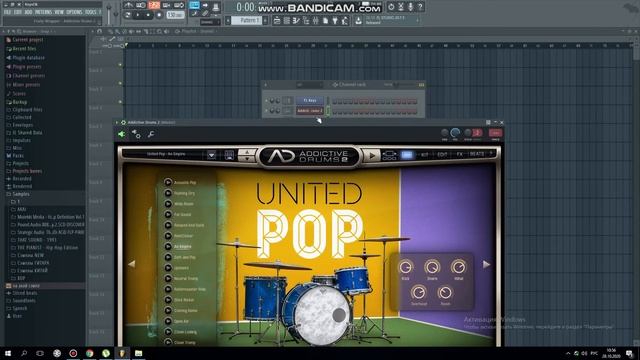Click the Addictive Drums channel button
Viewport: 640px width, 360px height.
pos(310,111)
